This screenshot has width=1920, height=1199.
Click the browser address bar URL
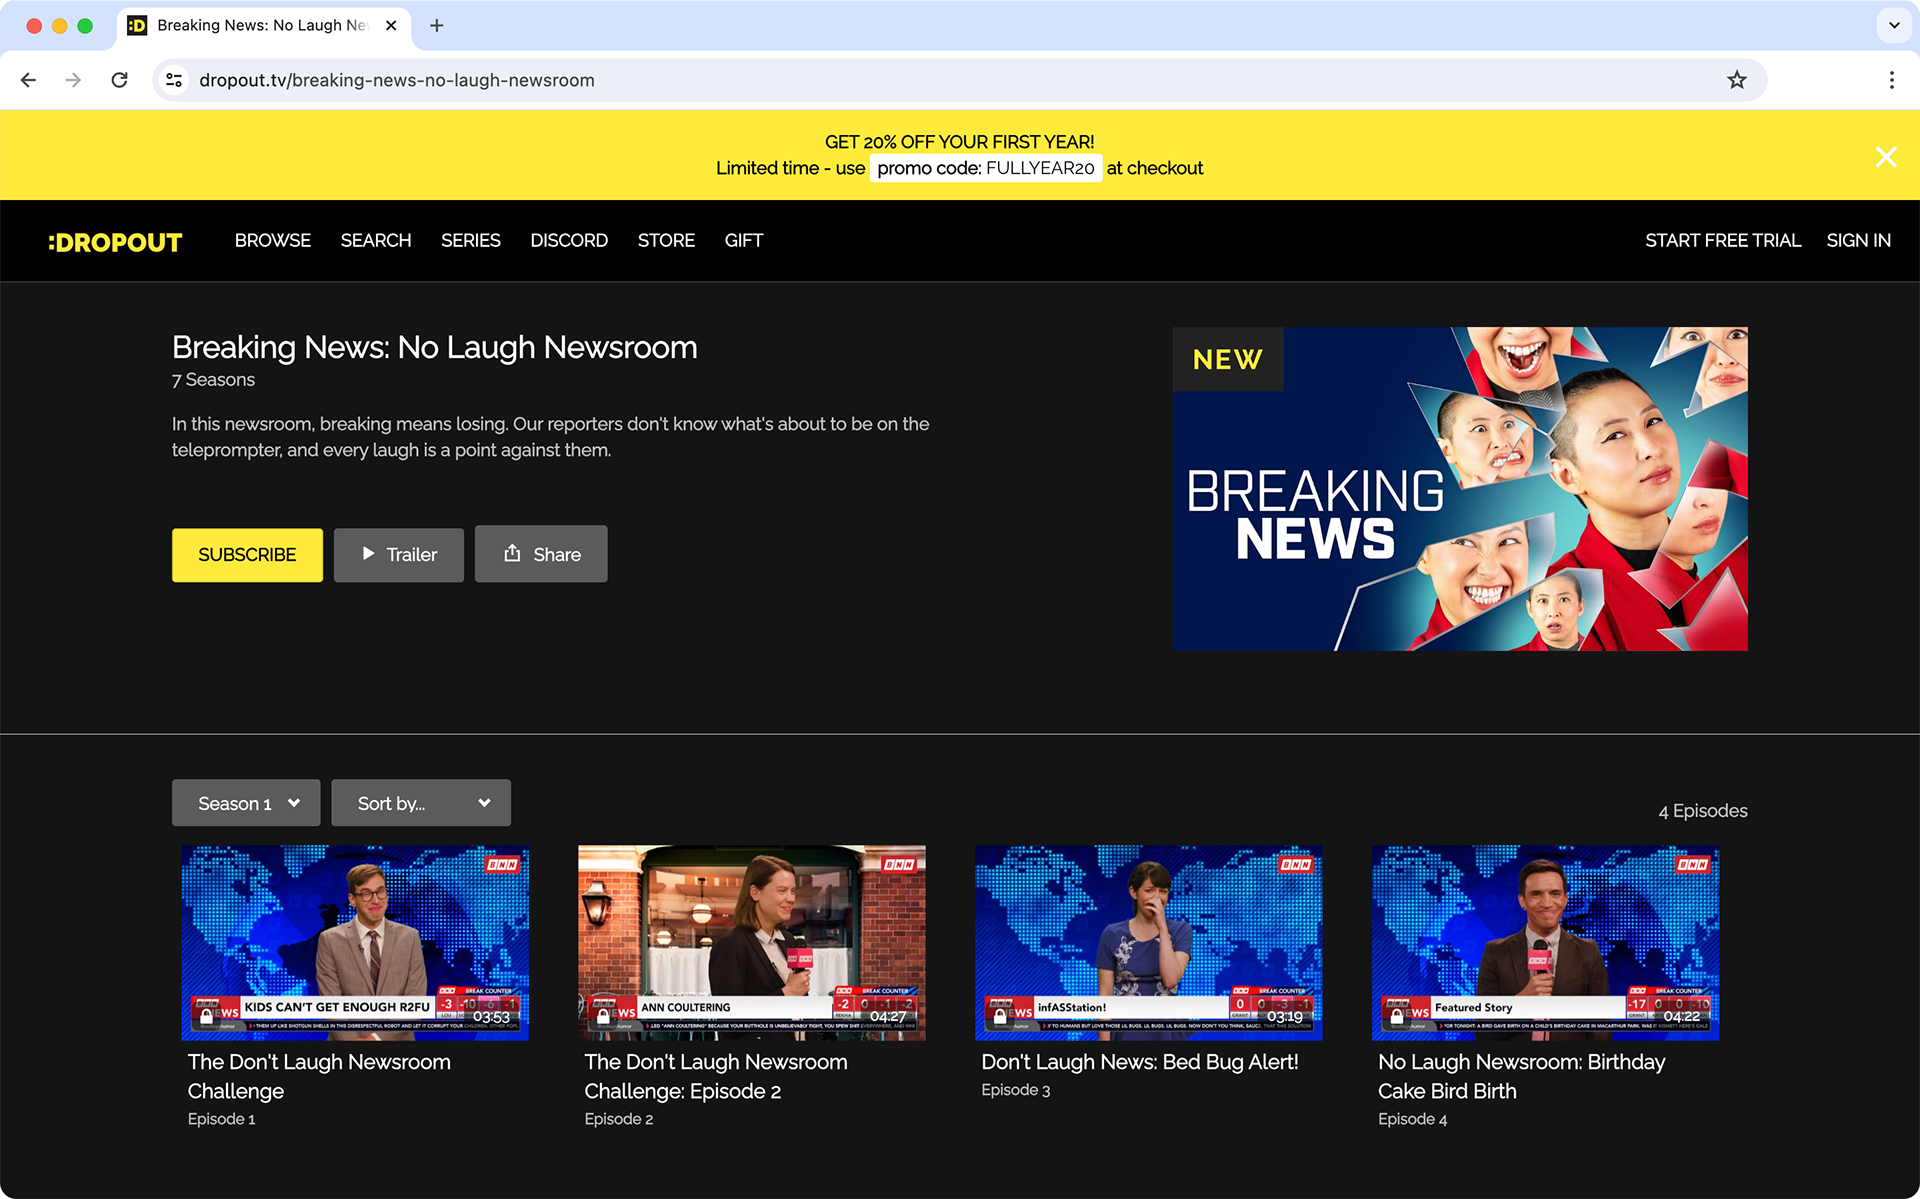[397, 80]
